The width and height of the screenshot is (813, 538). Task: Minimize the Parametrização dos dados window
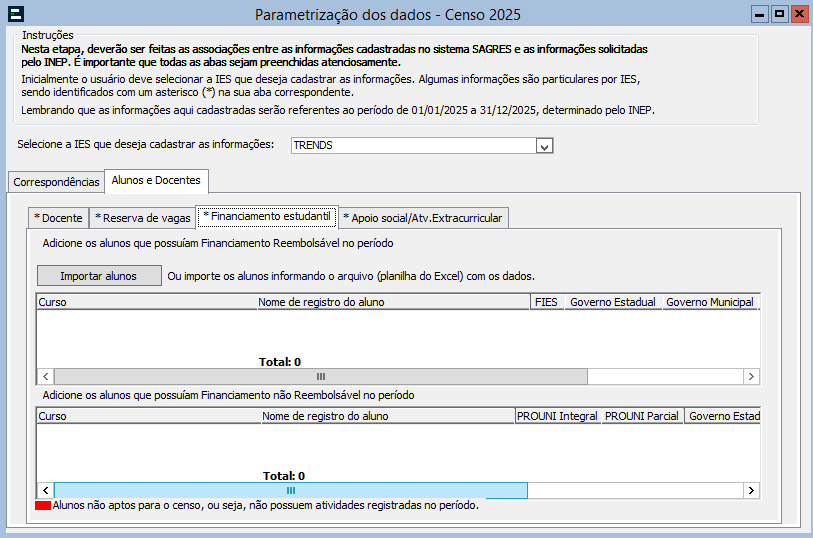click(760, 14)
